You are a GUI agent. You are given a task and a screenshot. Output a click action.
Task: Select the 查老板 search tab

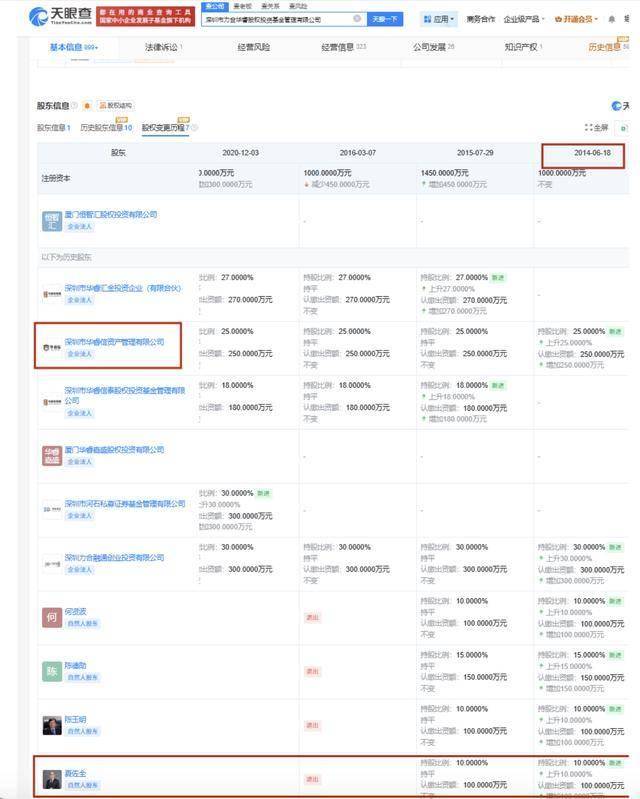[x=243, y=6]
